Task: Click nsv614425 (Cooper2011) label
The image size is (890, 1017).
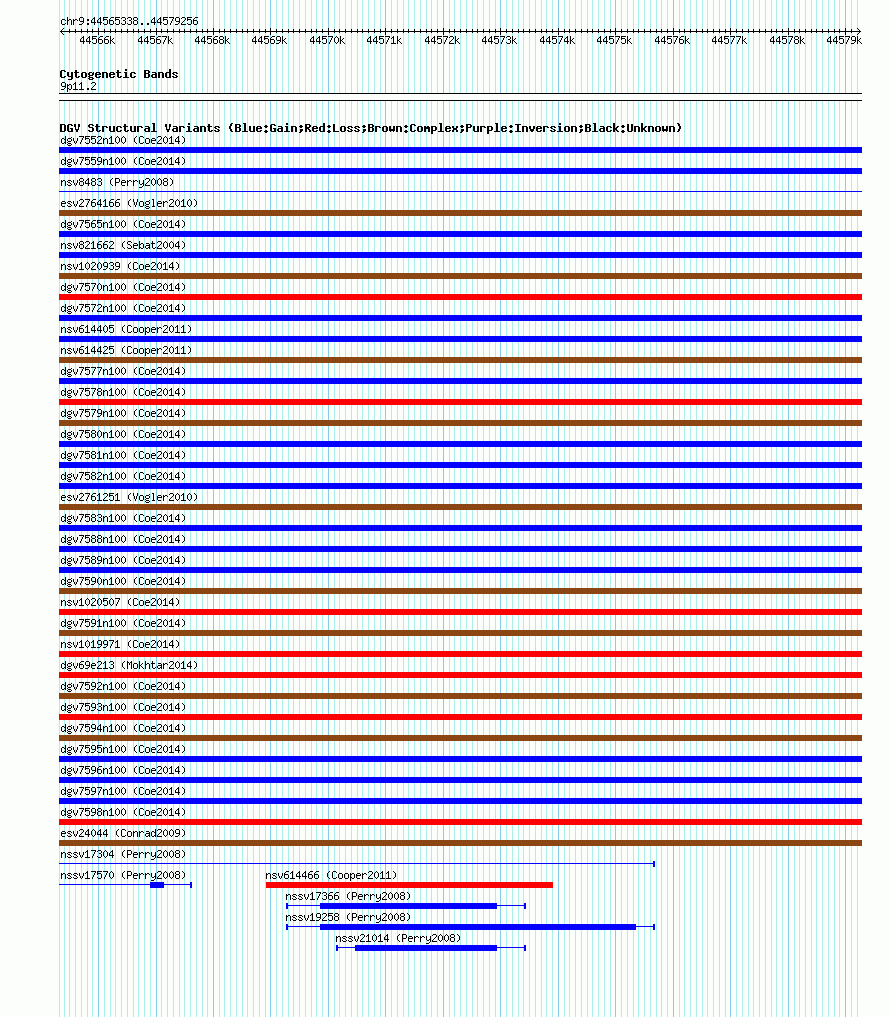Action: [x=126, y=350]
